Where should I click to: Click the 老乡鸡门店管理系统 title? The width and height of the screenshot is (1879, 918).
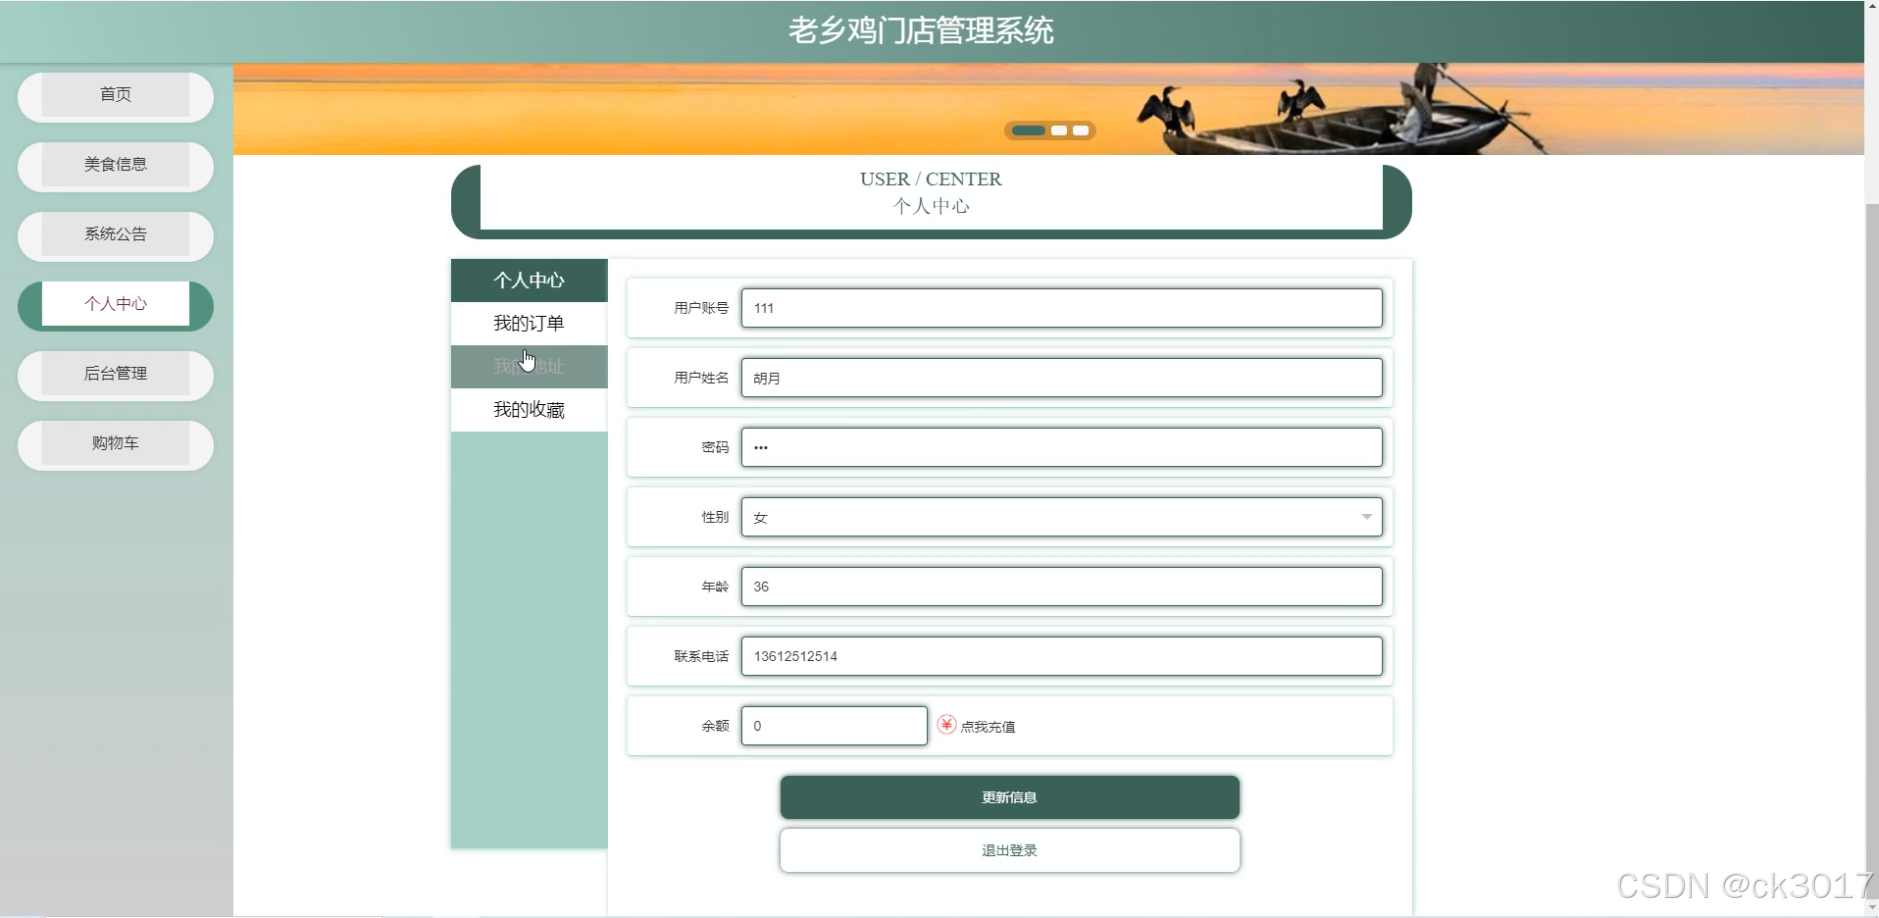pyautogui.click(x=921, y=31)
